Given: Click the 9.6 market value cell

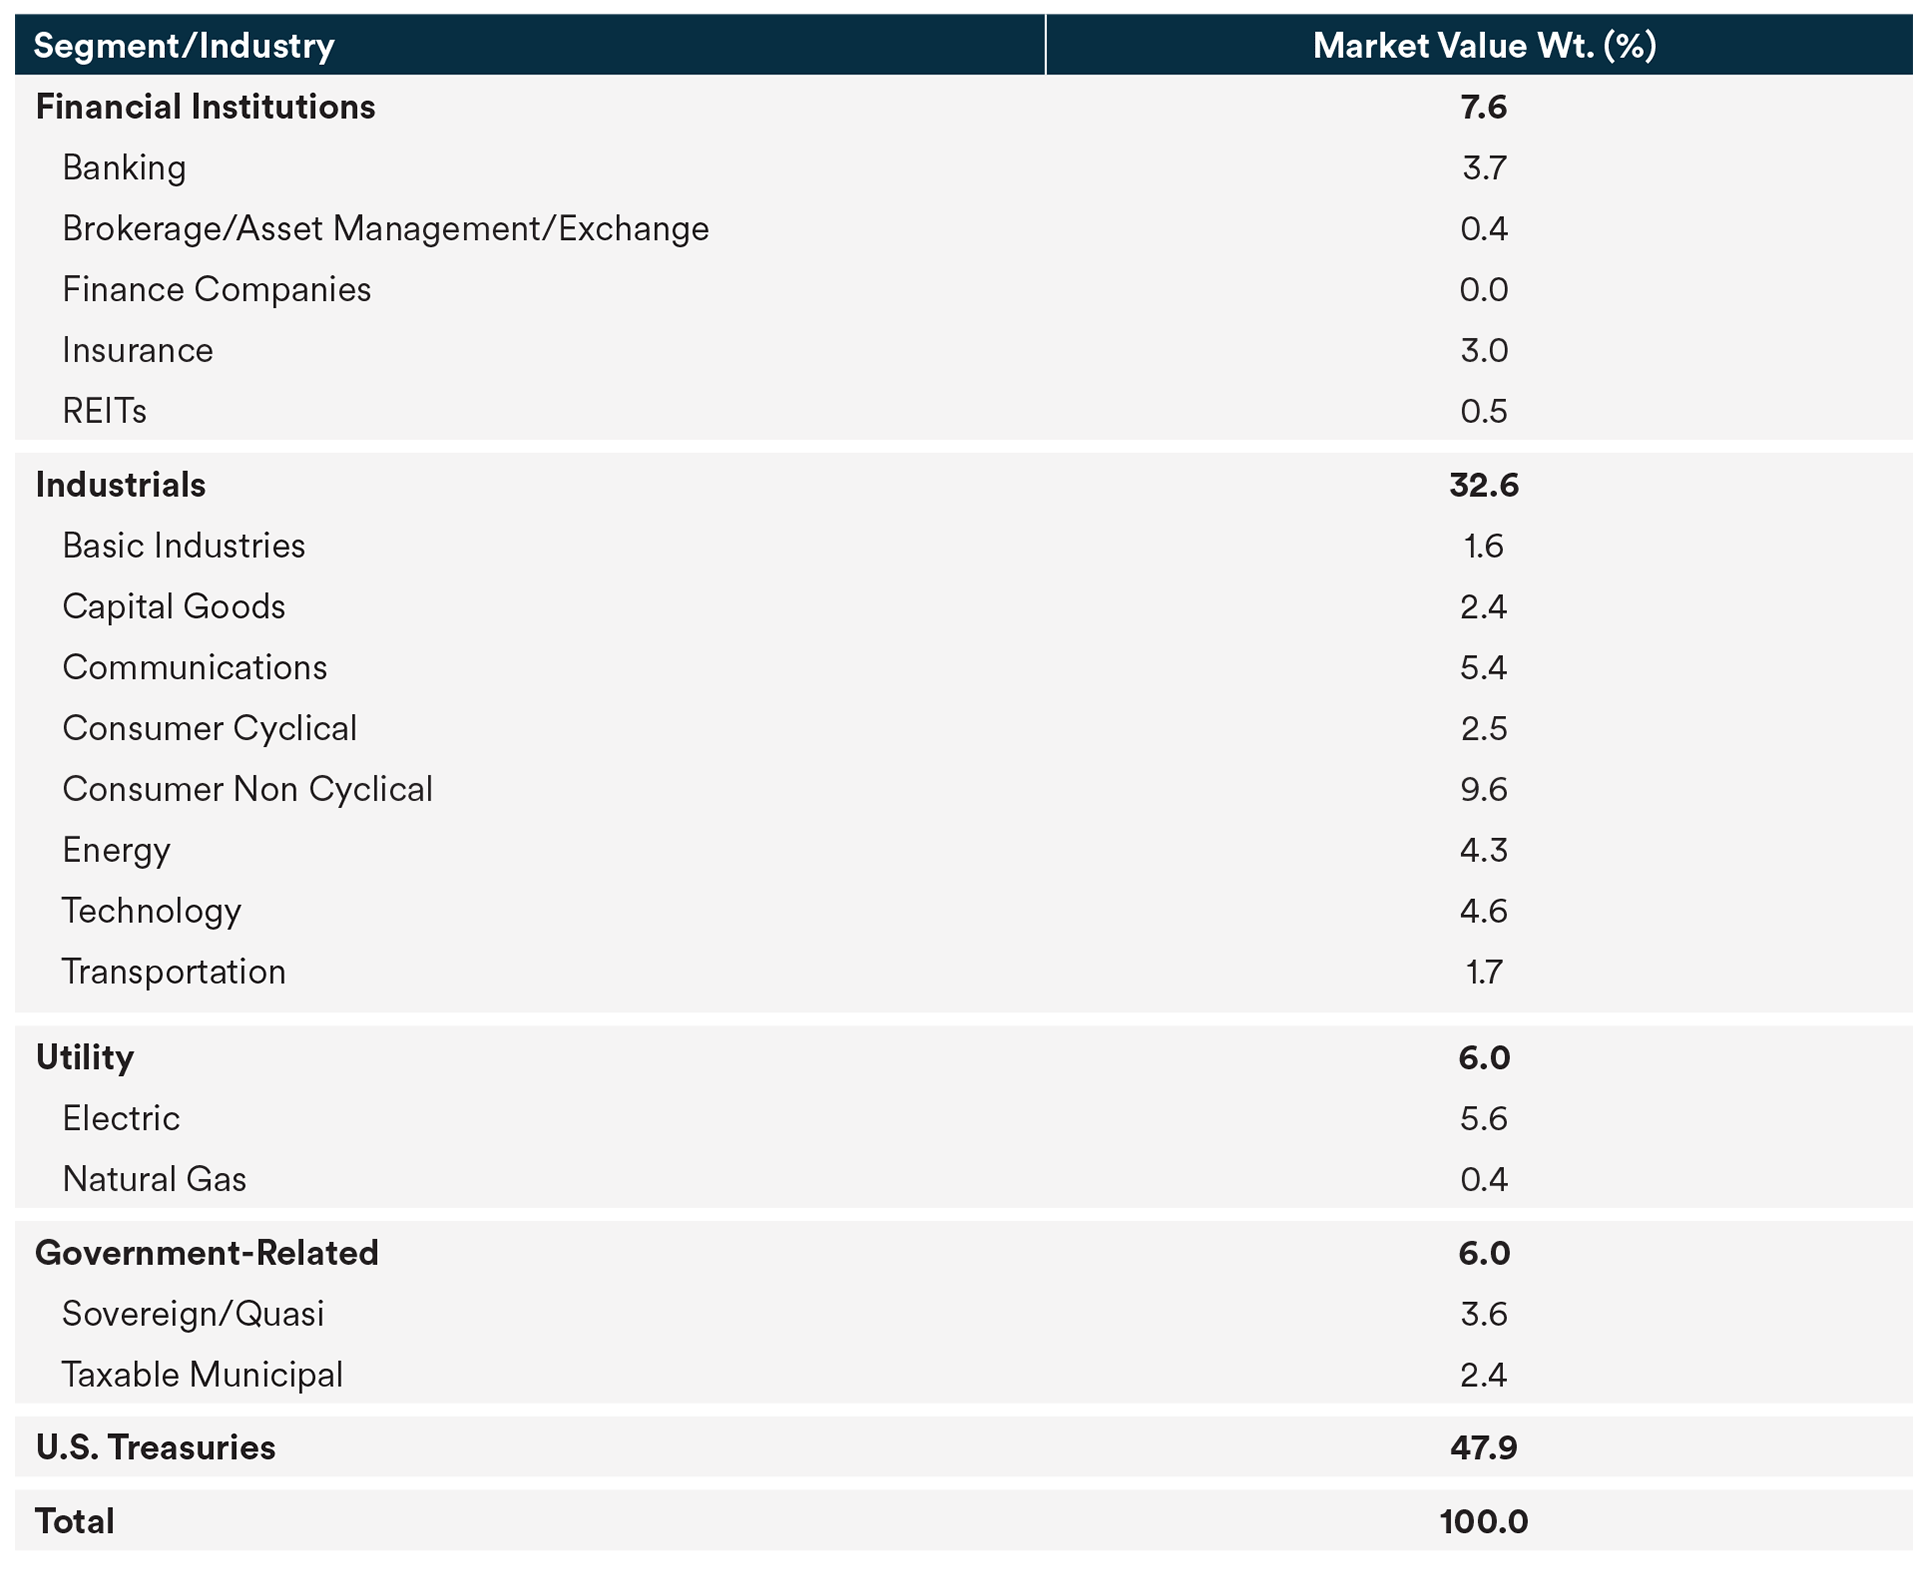Looking at the screenshot, I should point(1483,789).
